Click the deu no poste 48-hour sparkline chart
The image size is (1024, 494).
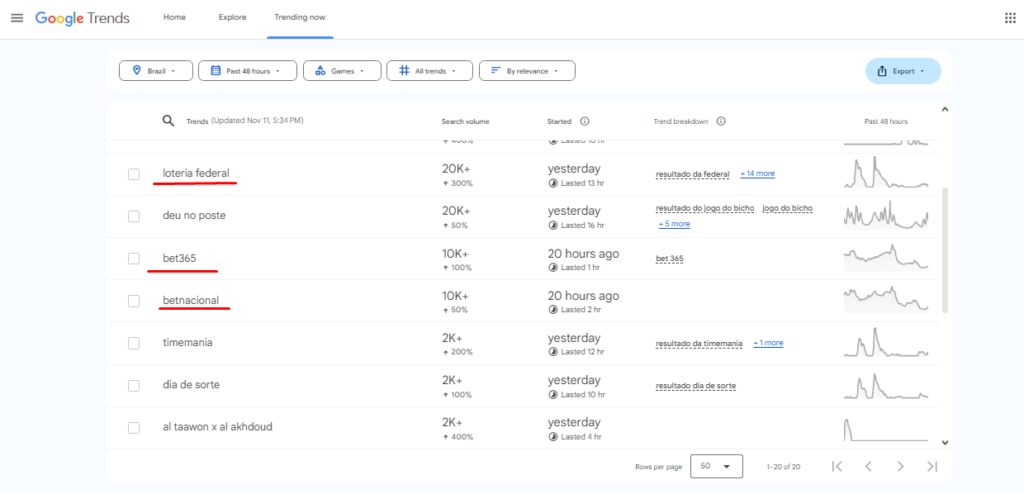pyautogui.click(x=886, y=215)
